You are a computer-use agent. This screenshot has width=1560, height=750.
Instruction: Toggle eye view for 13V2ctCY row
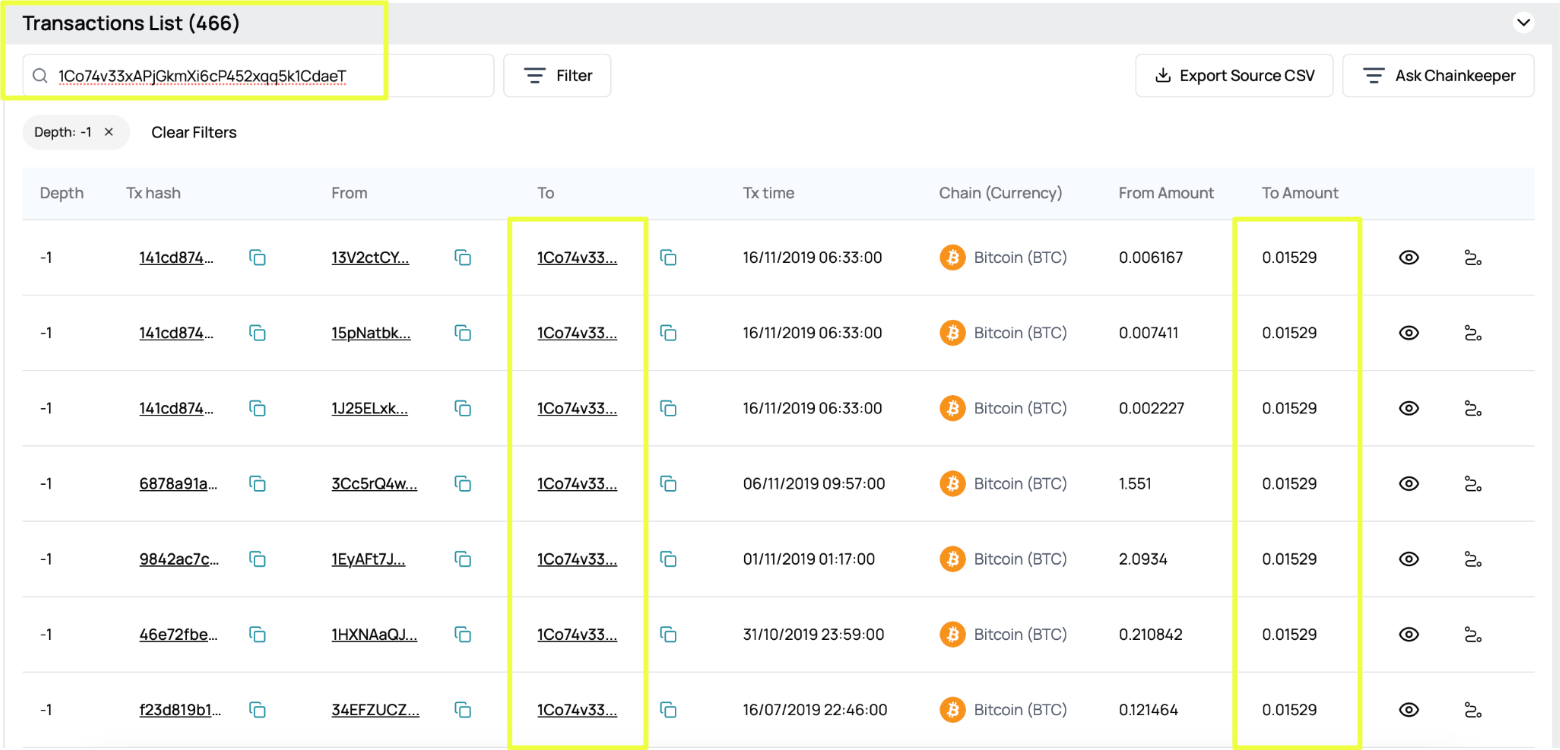coord(1409,258)
